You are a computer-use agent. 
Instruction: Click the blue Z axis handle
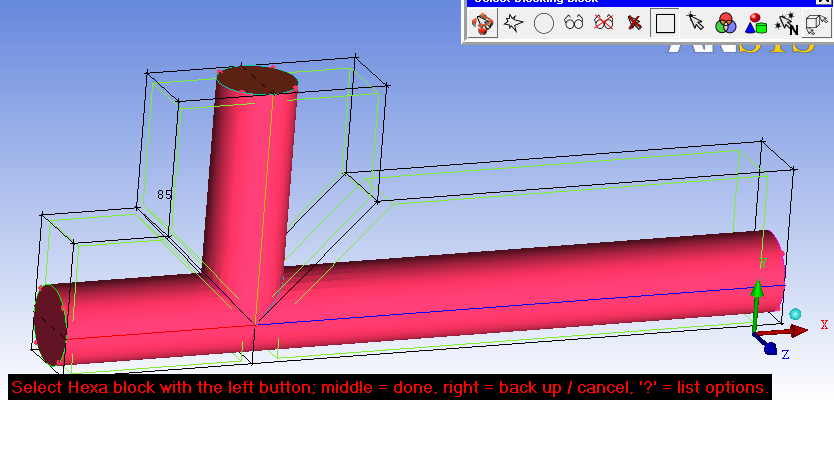[769, 348]
